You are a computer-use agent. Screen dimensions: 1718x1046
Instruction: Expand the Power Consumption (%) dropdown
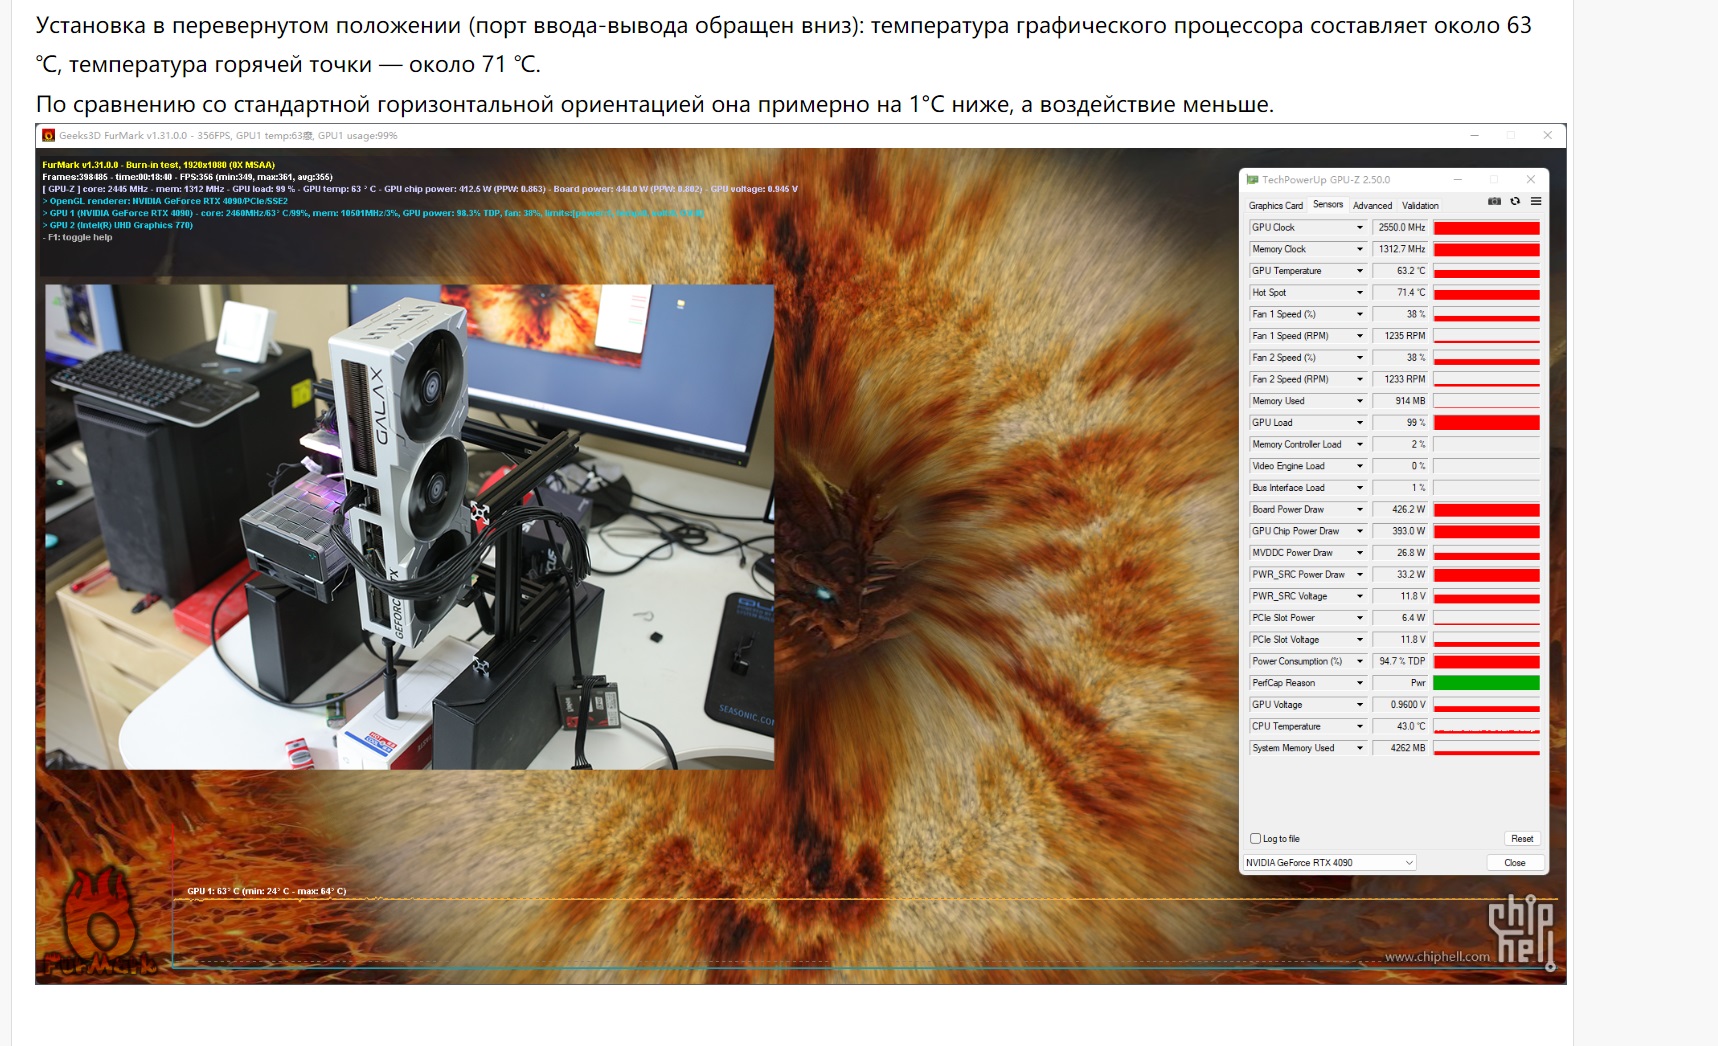click(1360, 661)
